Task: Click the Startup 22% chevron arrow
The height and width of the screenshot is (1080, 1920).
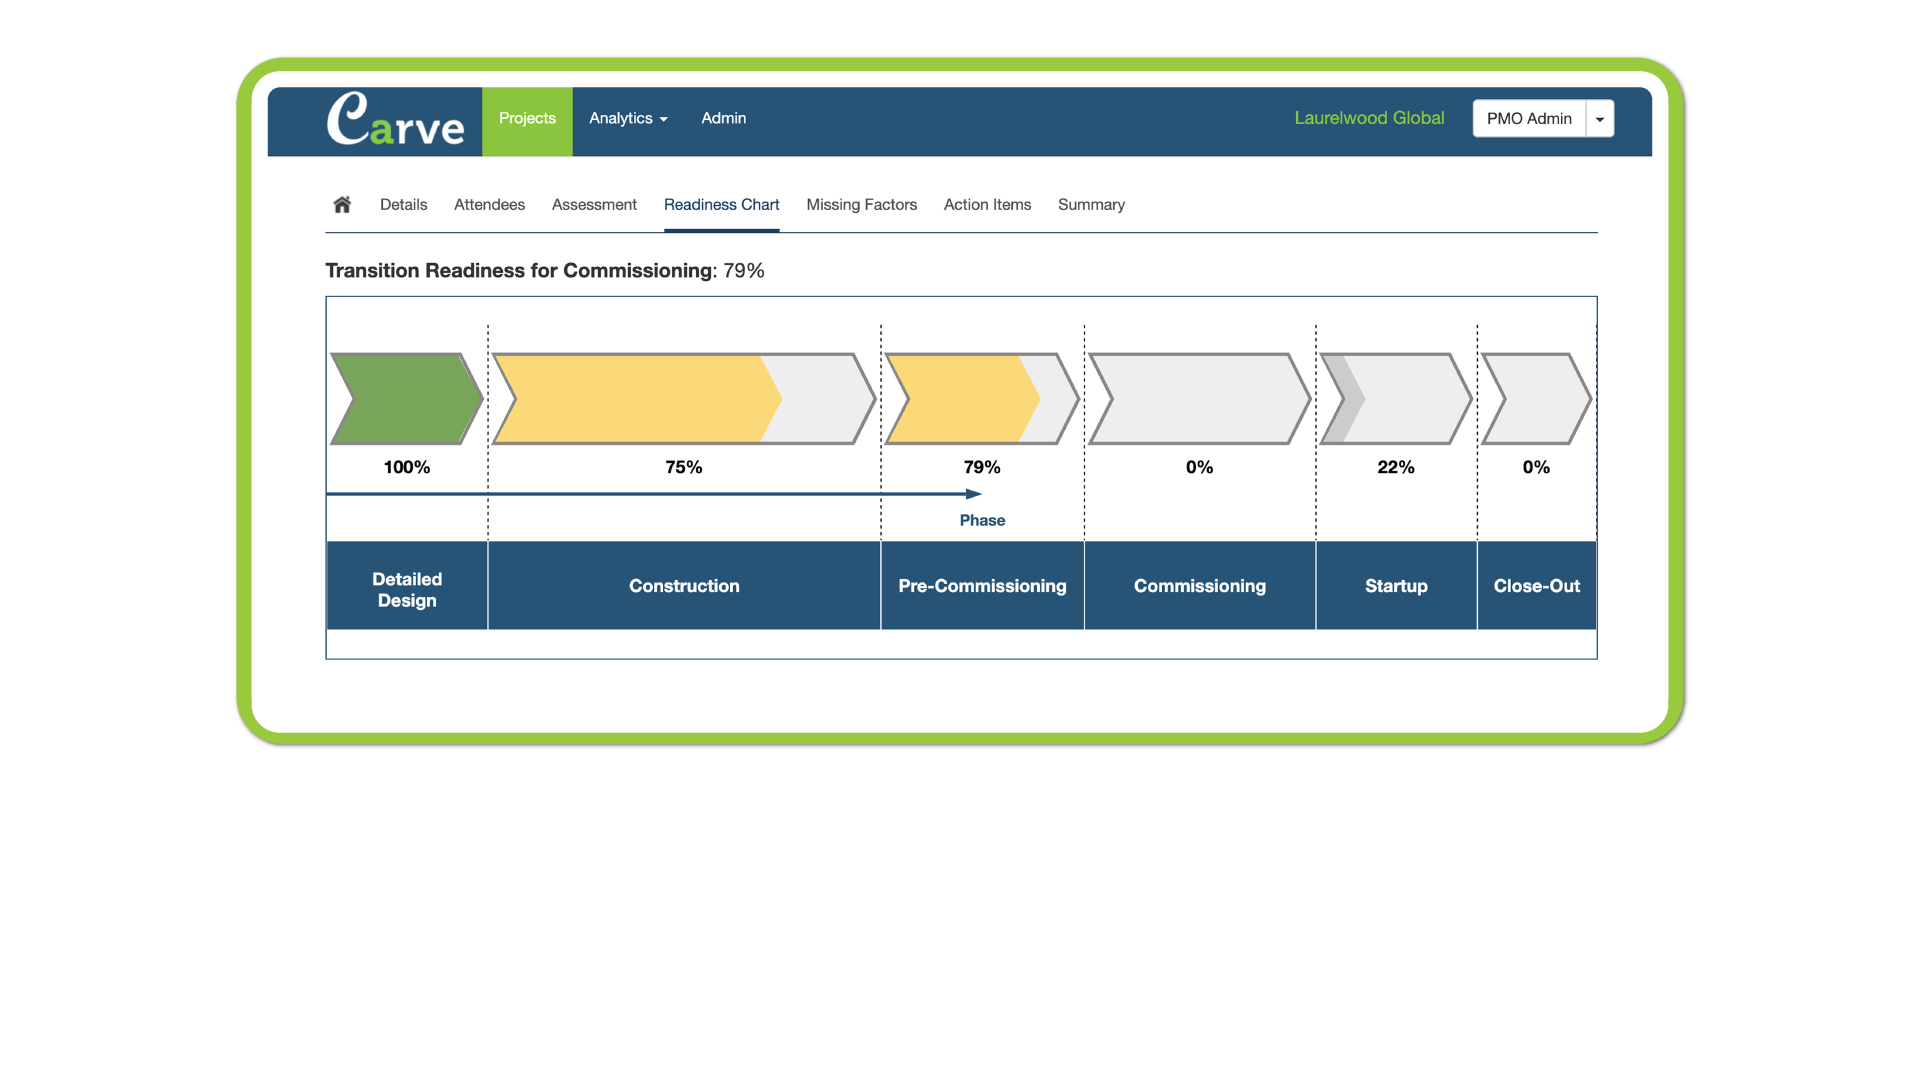Action: [x=1396, y=398]
